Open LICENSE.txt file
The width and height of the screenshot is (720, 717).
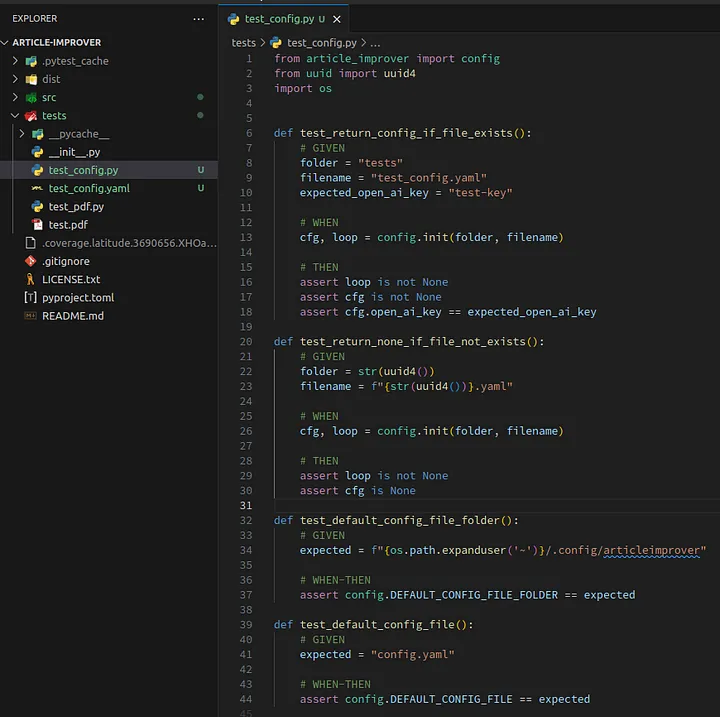tap(71, 279)
